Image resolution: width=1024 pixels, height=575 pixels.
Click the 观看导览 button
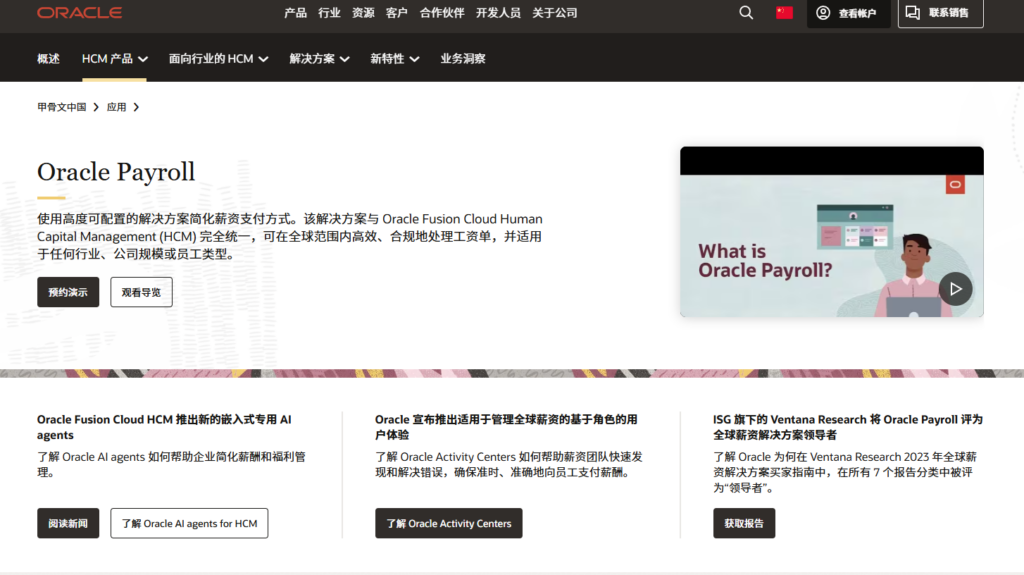141,292
